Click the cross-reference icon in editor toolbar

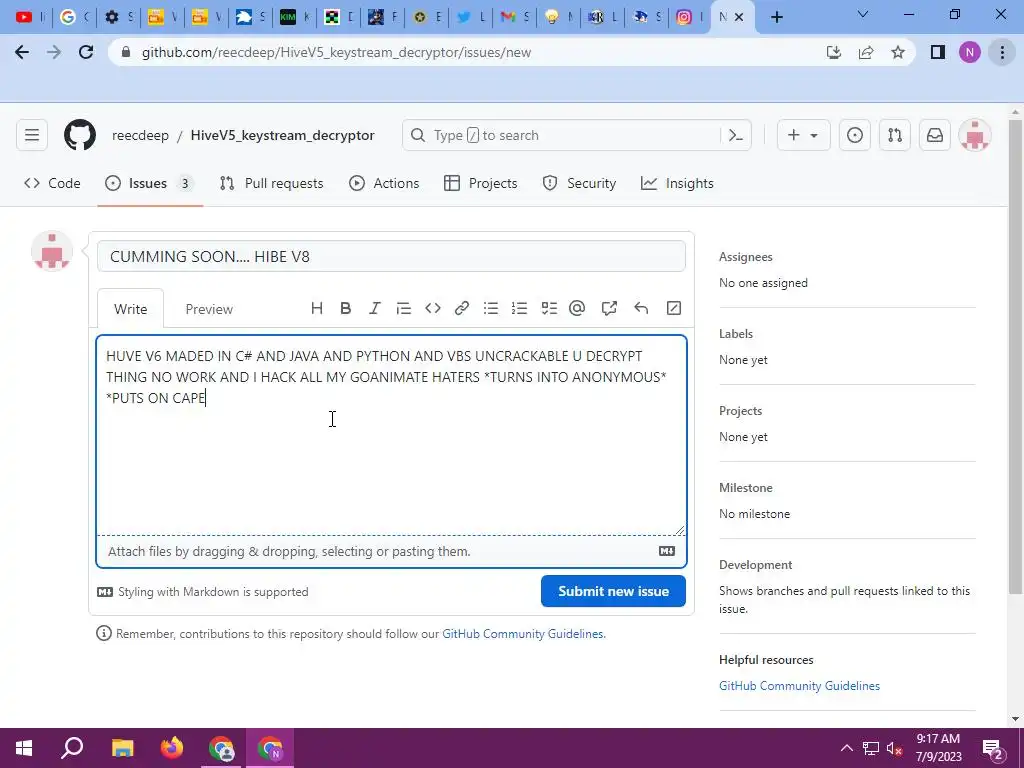tap(609, 308)
